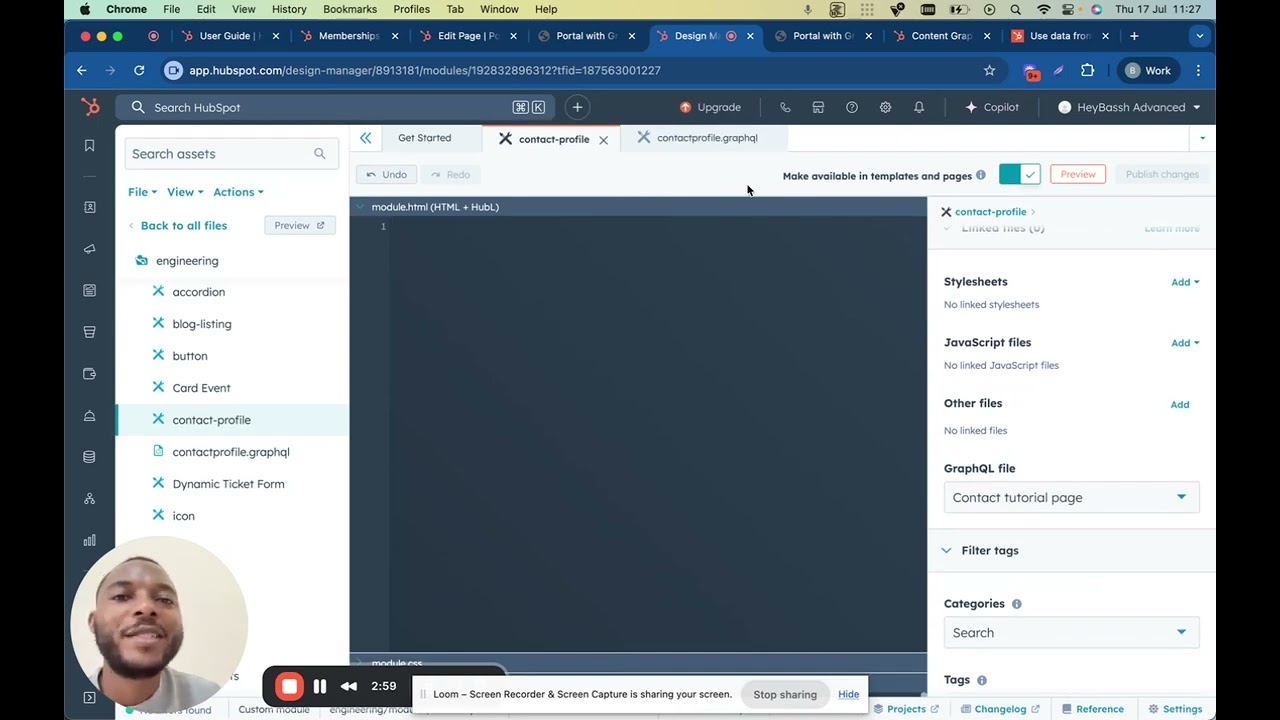Open the calling phone icon
This screenshot has height=720, width=1280.
[x=785, y=107]
